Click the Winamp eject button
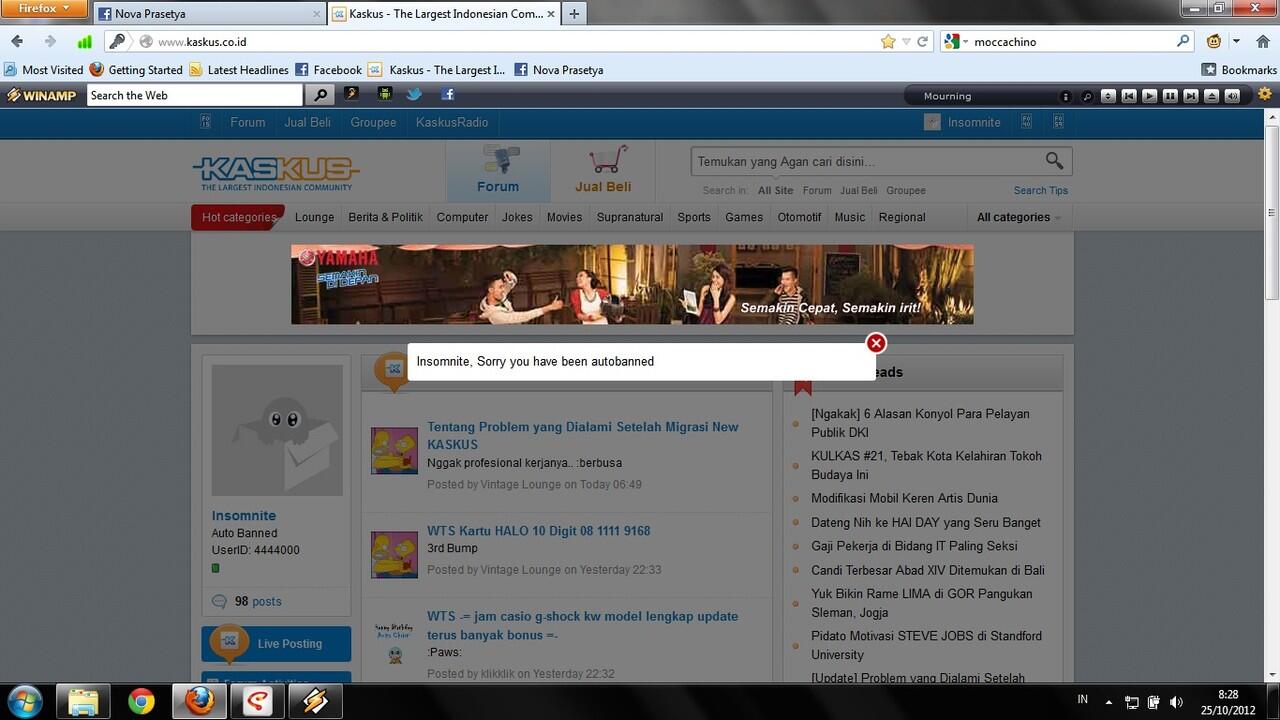Viewport: 1280px width, 720px height. pos(1212,96)
